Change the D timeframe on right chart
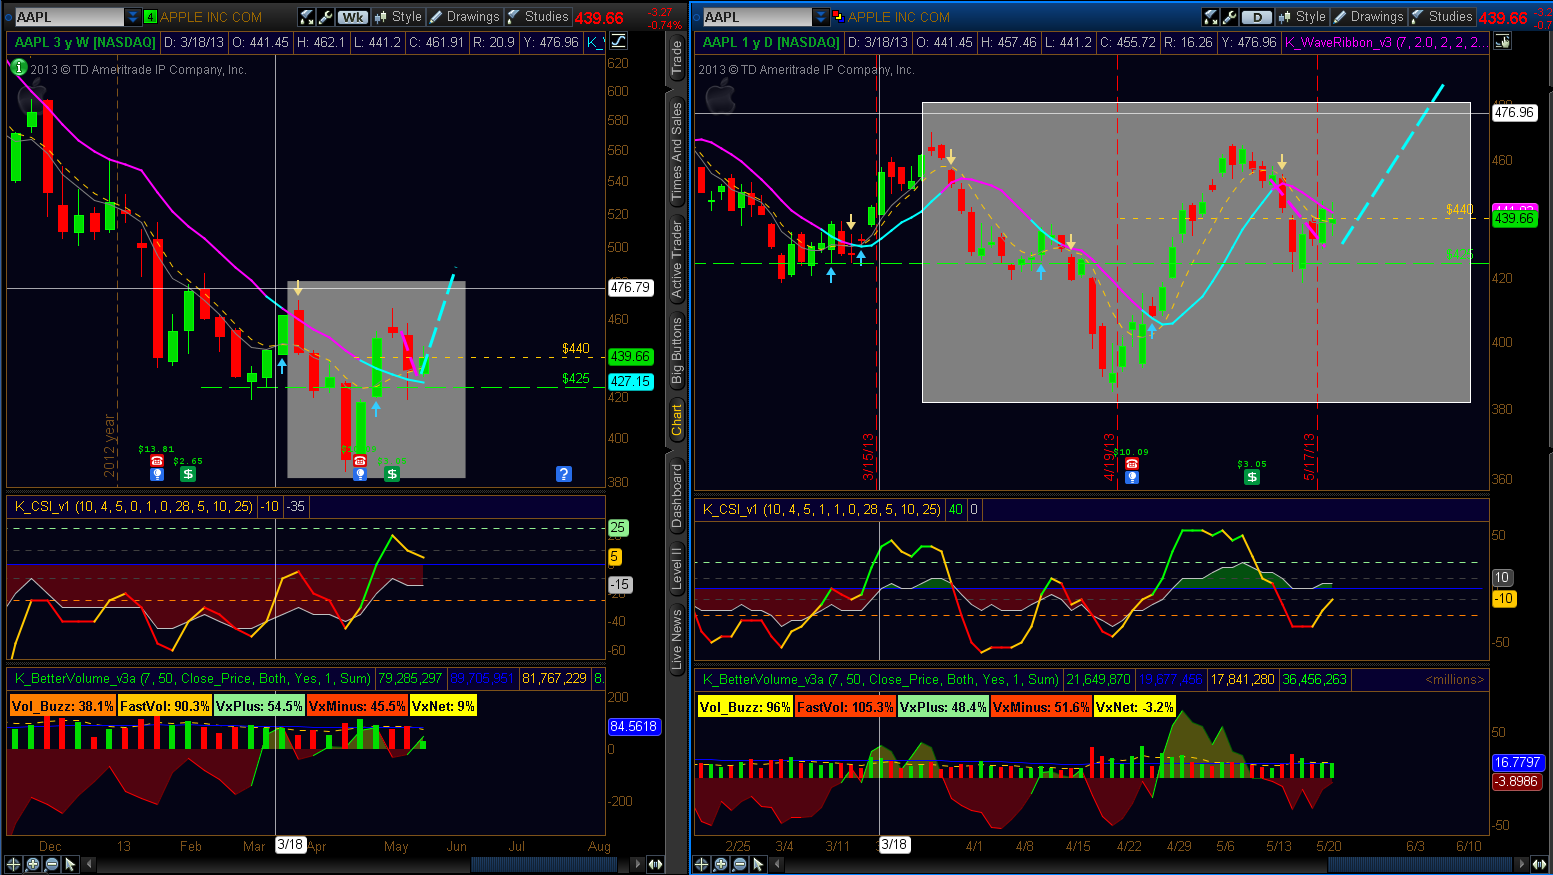Viewport: 1553px width, 875px height. click(1257, 17)
